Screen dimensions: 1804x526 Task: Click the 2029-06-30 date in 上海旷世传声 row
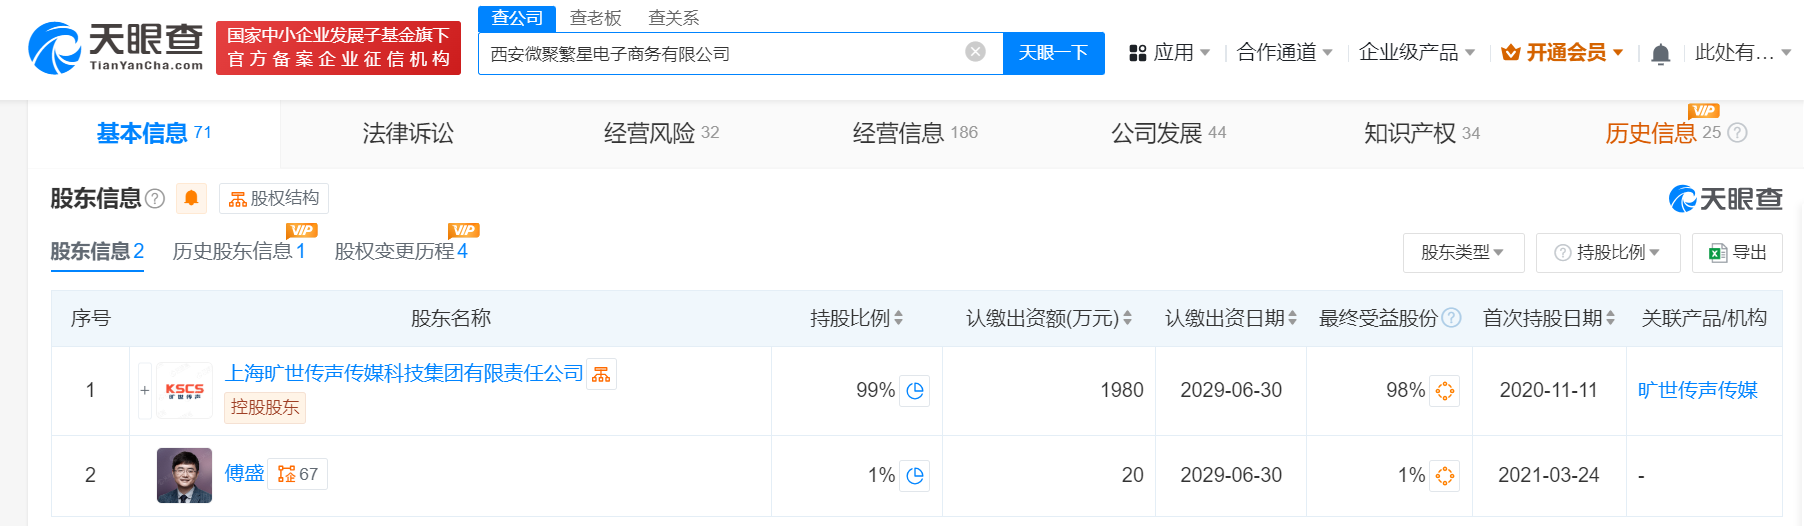pyautogui.click(x=1231, y=390)
